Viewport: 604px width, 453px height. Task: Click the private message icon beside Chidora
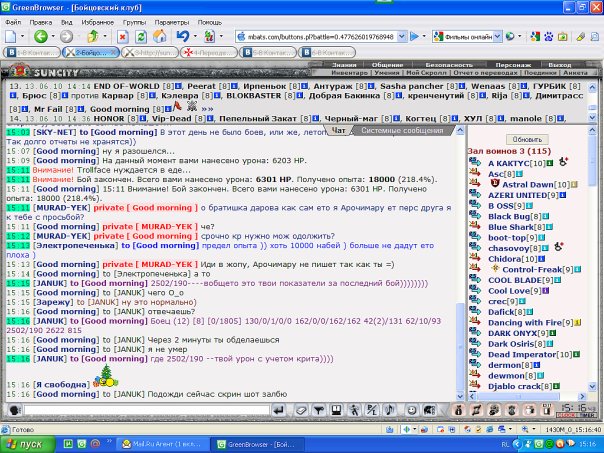coord(475,257)
